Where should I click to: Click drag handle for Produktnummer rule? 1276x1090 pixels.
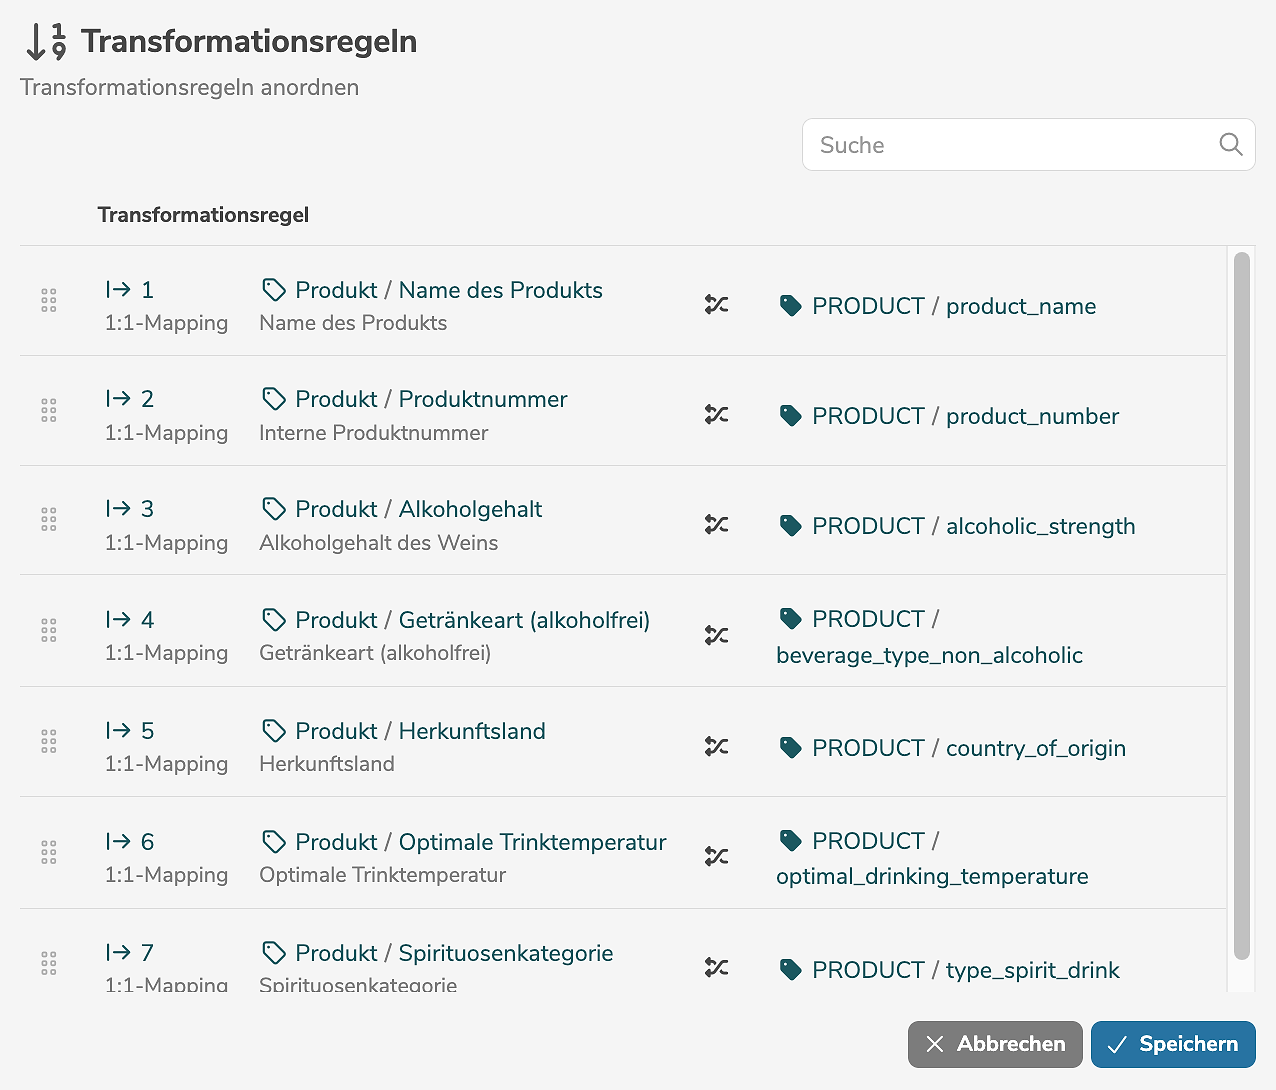pyautogui.click(x=49, y=410)
